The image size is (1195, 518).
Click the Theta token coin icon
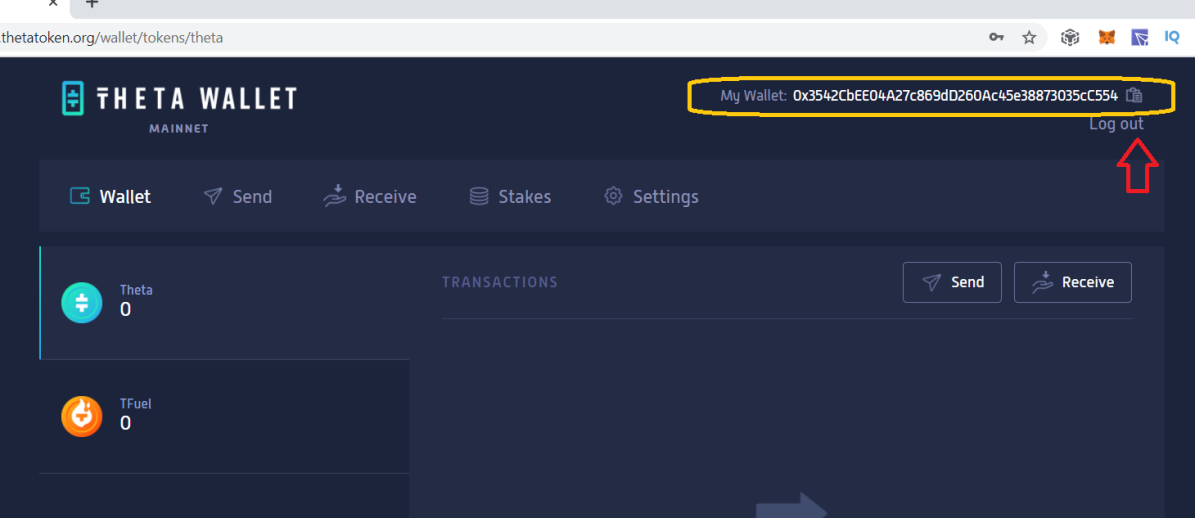[82, 302]
